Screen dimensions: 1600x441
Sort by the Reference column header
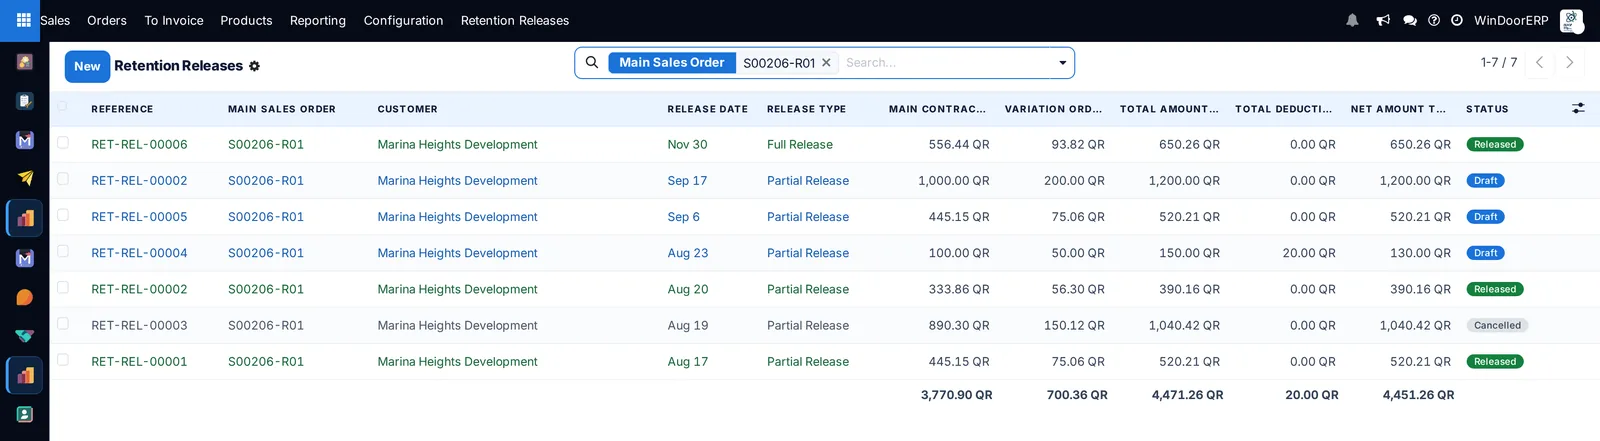click(122, 109)
